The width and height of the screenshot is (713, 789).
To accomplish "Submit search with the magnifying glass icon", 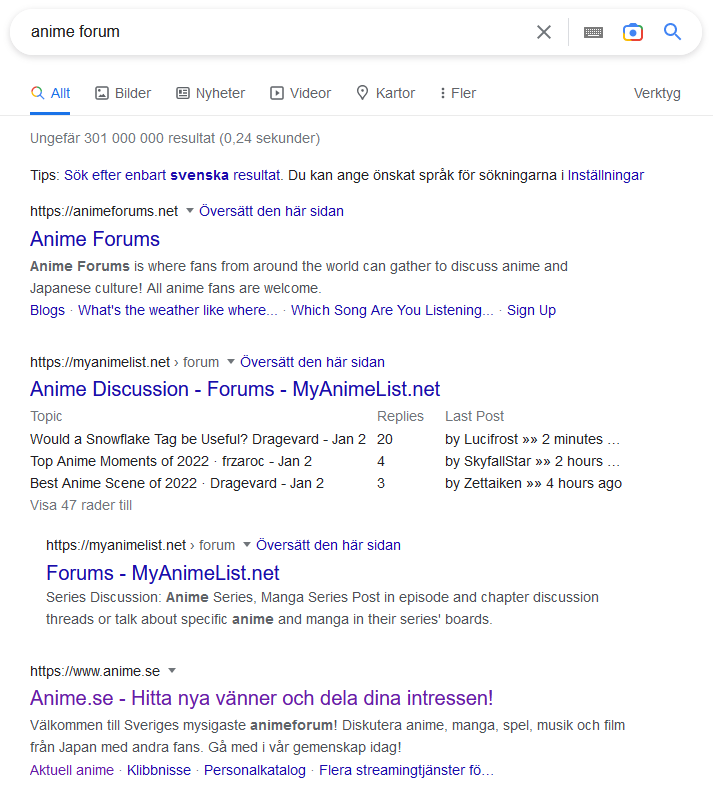I will coord(672,32).
